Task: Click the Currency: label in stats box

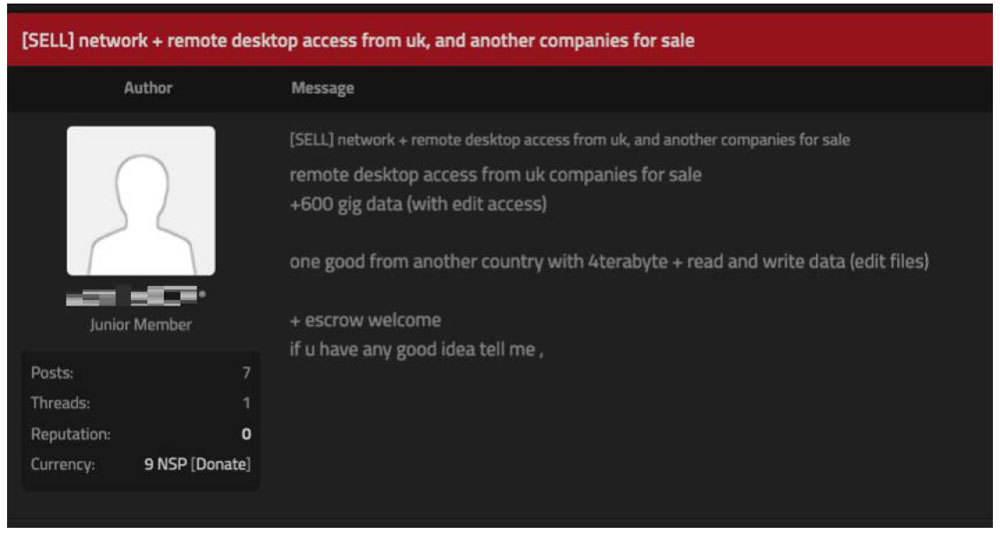Action: 63,464
